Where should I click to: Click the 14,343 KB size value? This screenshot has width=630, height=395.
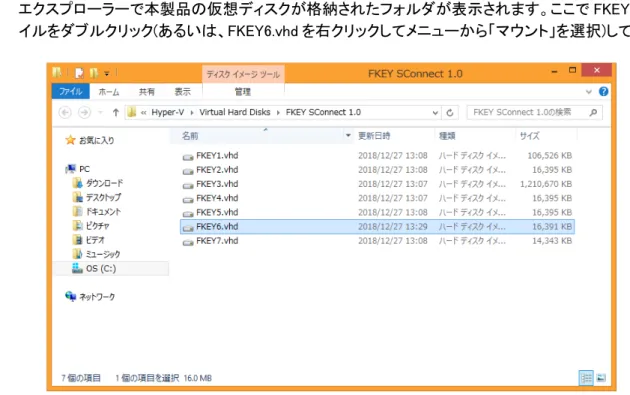552,241
